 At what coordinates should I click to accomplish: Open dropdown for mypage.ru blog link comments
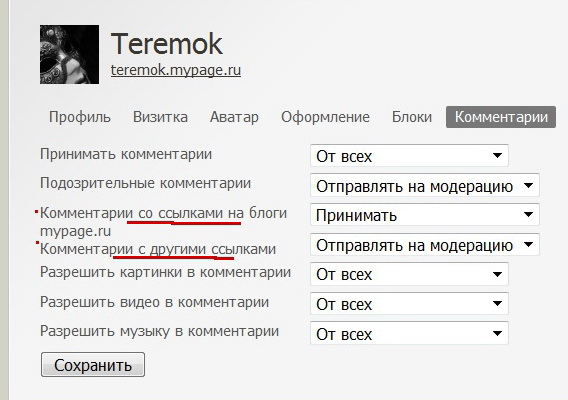pyautogui.click(x=425, y=215)
